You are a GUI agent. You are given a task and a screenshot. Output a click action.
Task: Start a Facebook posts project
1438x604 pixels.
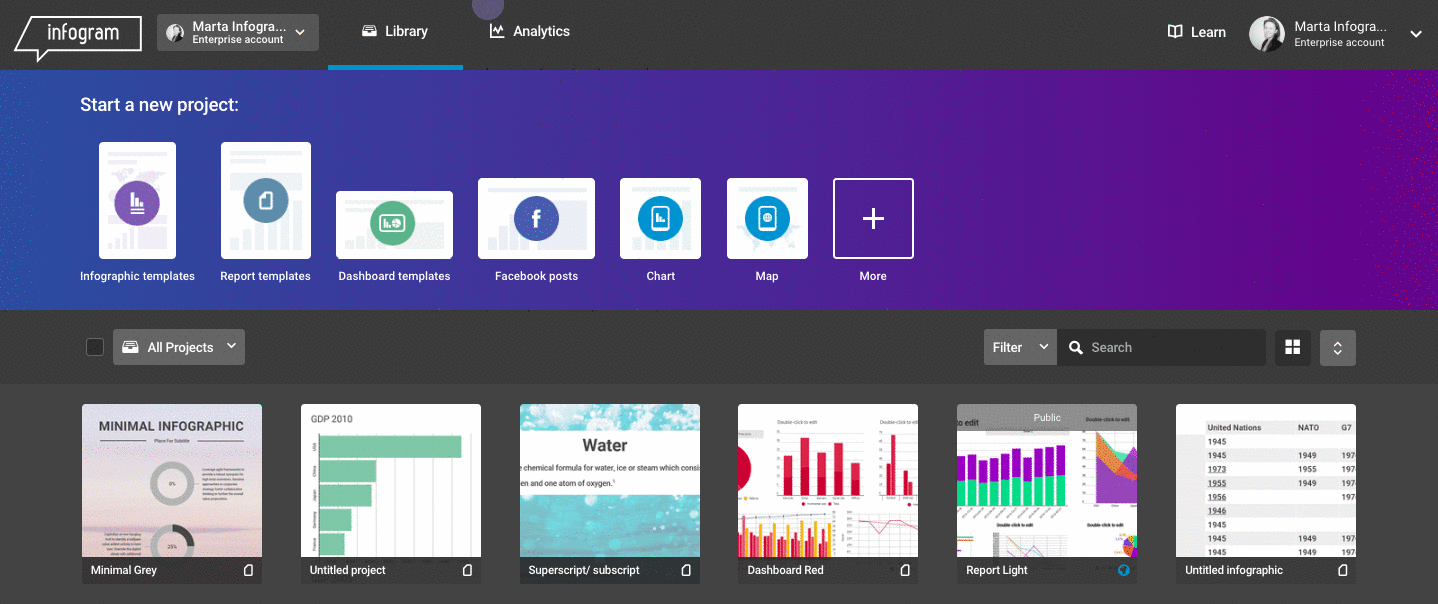click(x=536, y=218)
